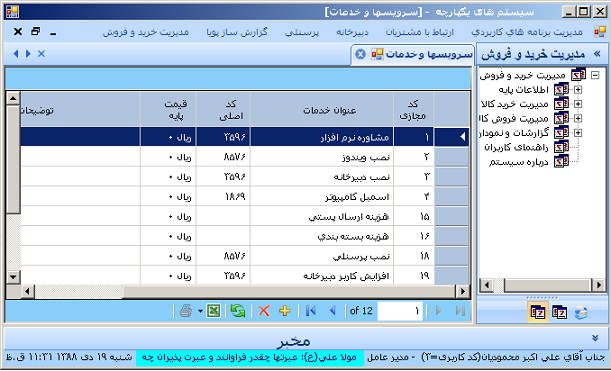Open ارتباط با مشتریان menu
Viewport: 611px width, 371px height.
420,32
